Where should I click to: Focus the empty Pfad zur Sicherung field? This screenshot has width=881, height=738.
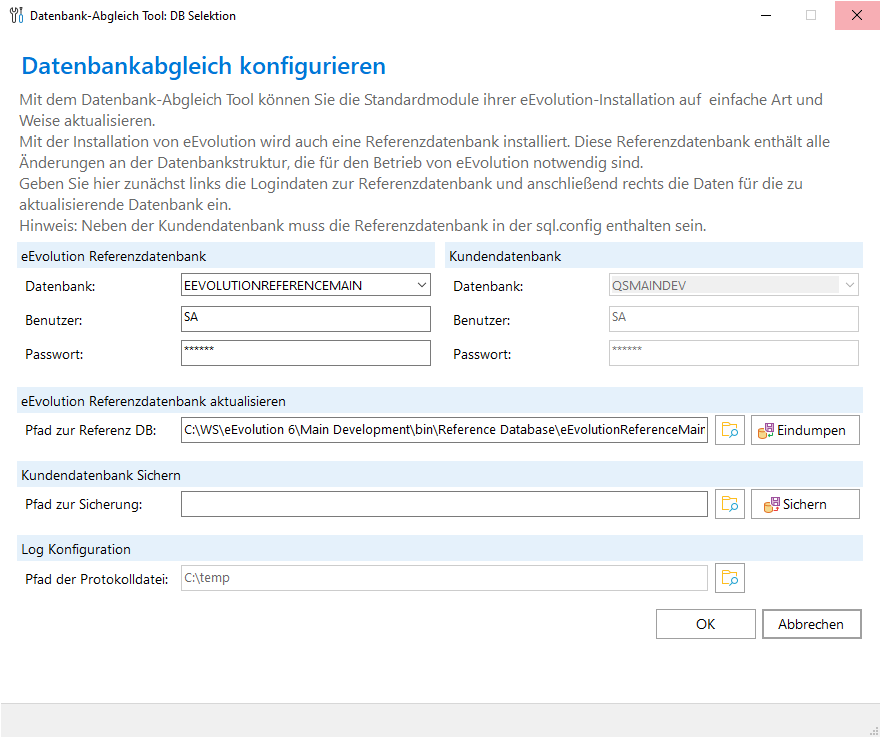[x=444, y=504]
